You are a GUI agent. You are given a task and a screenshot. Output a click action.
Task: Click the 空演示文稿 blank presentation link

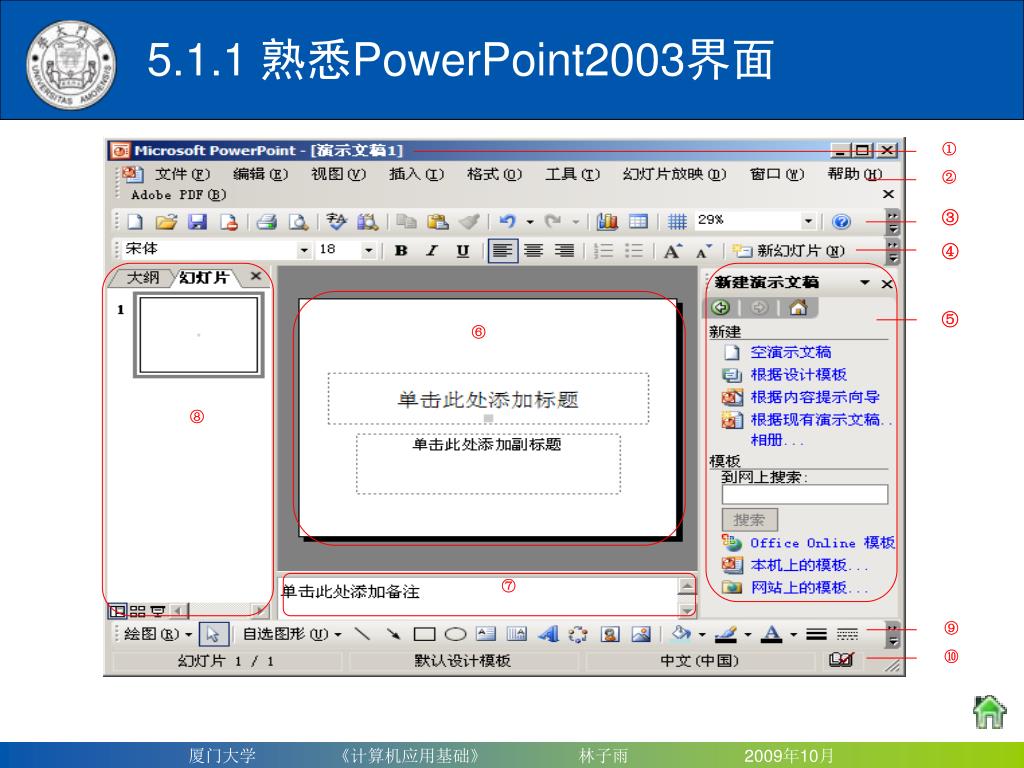[x=790, y=353]
